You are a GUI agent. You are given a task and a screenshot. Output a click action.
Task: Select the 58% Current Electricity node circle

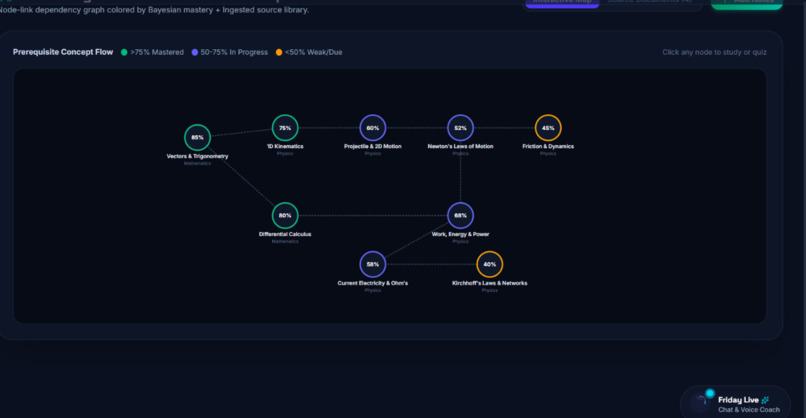pyautogui.click(x=373, y=264)
